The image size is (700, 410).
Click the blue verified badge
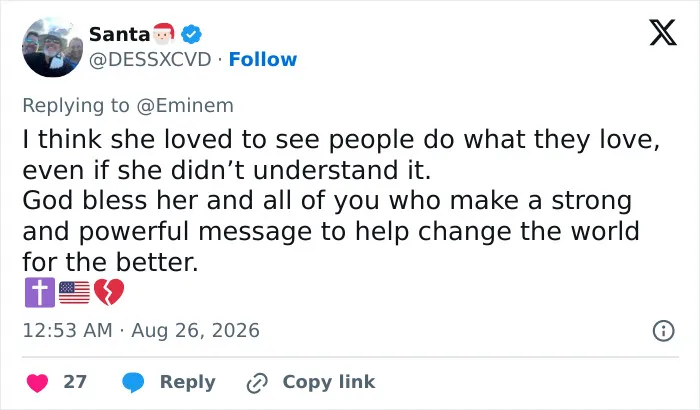[191, 34]
